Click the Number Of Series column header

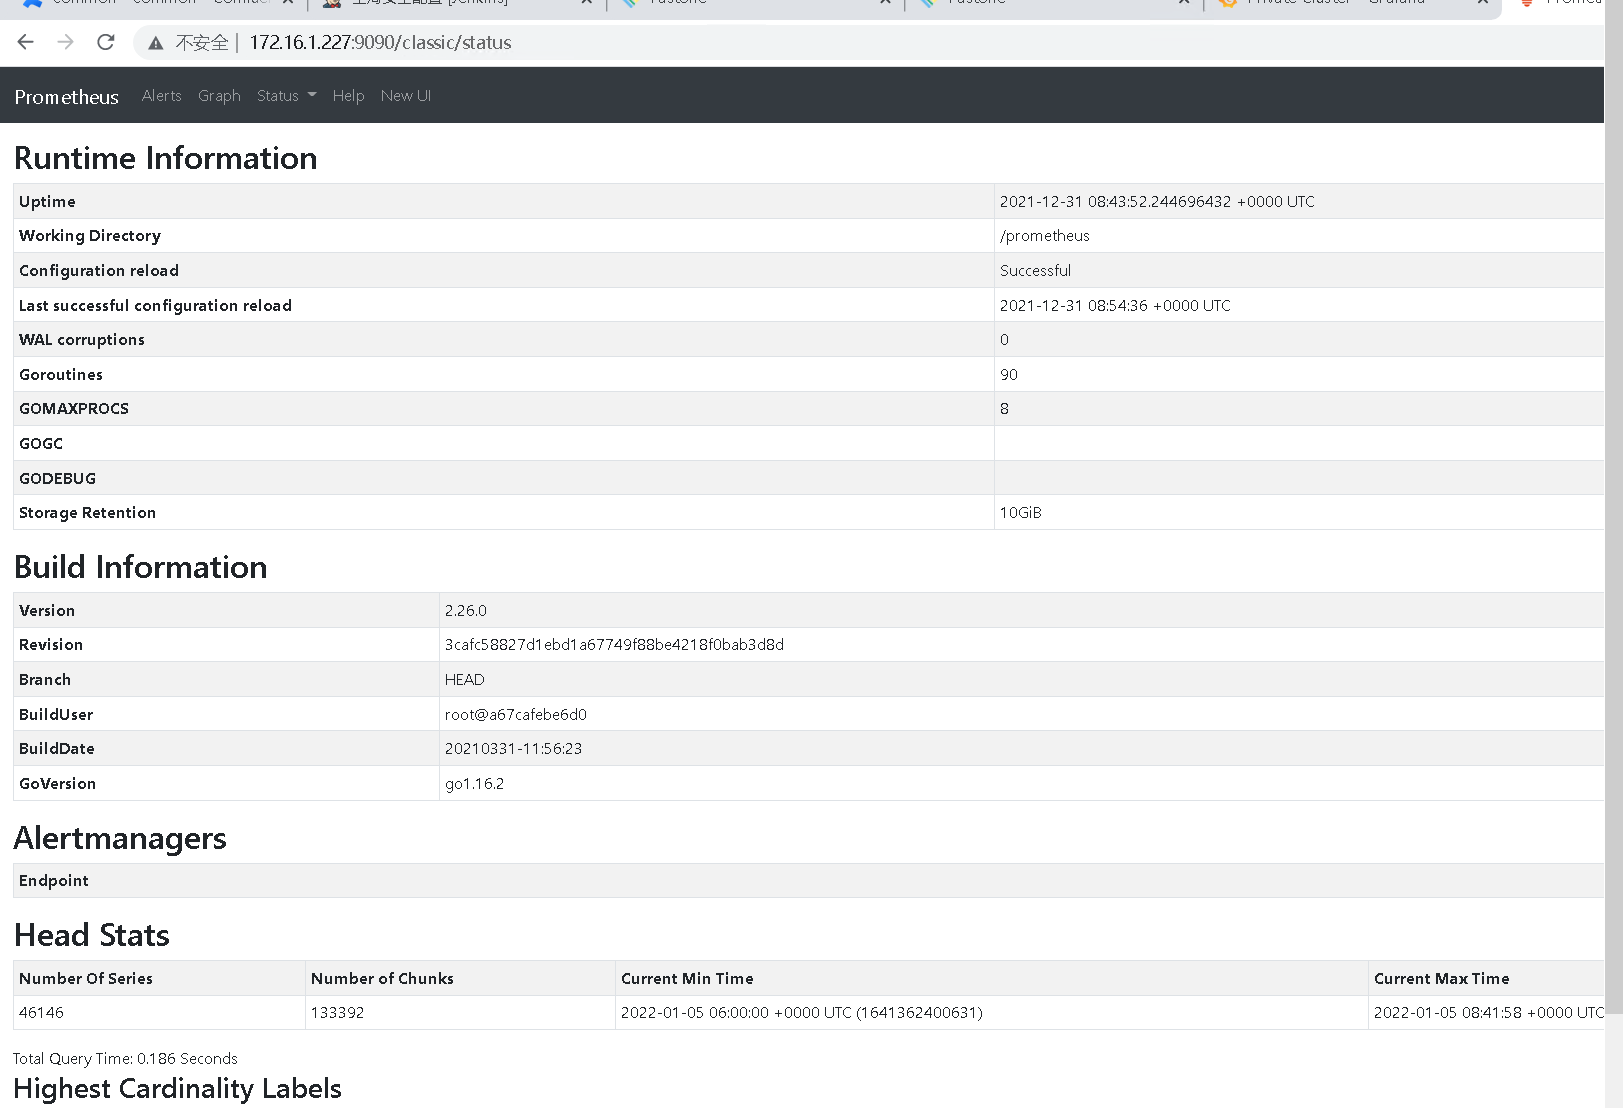point(86,979)
